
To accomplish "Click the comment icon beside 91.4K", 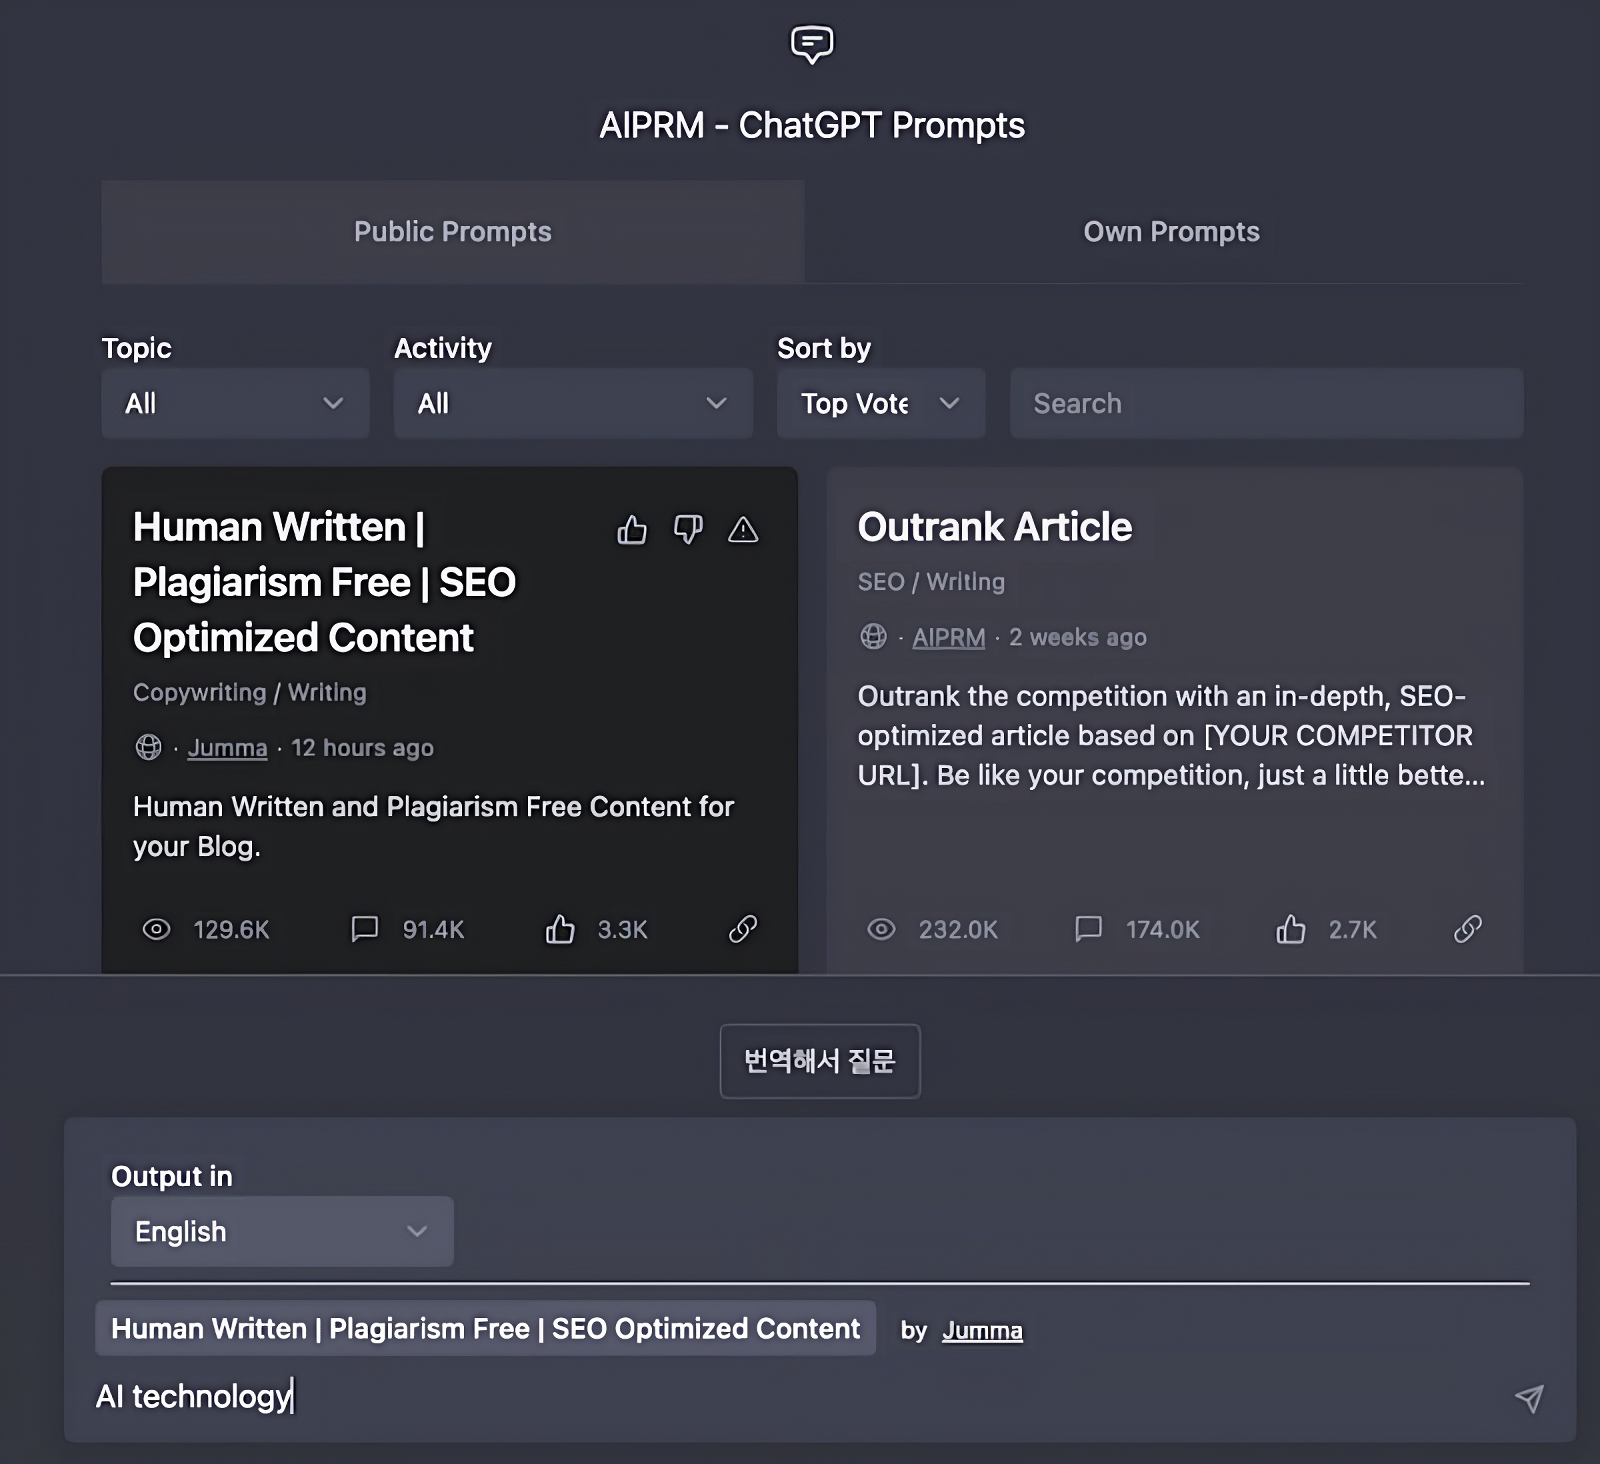I will [x=365, y=929].
